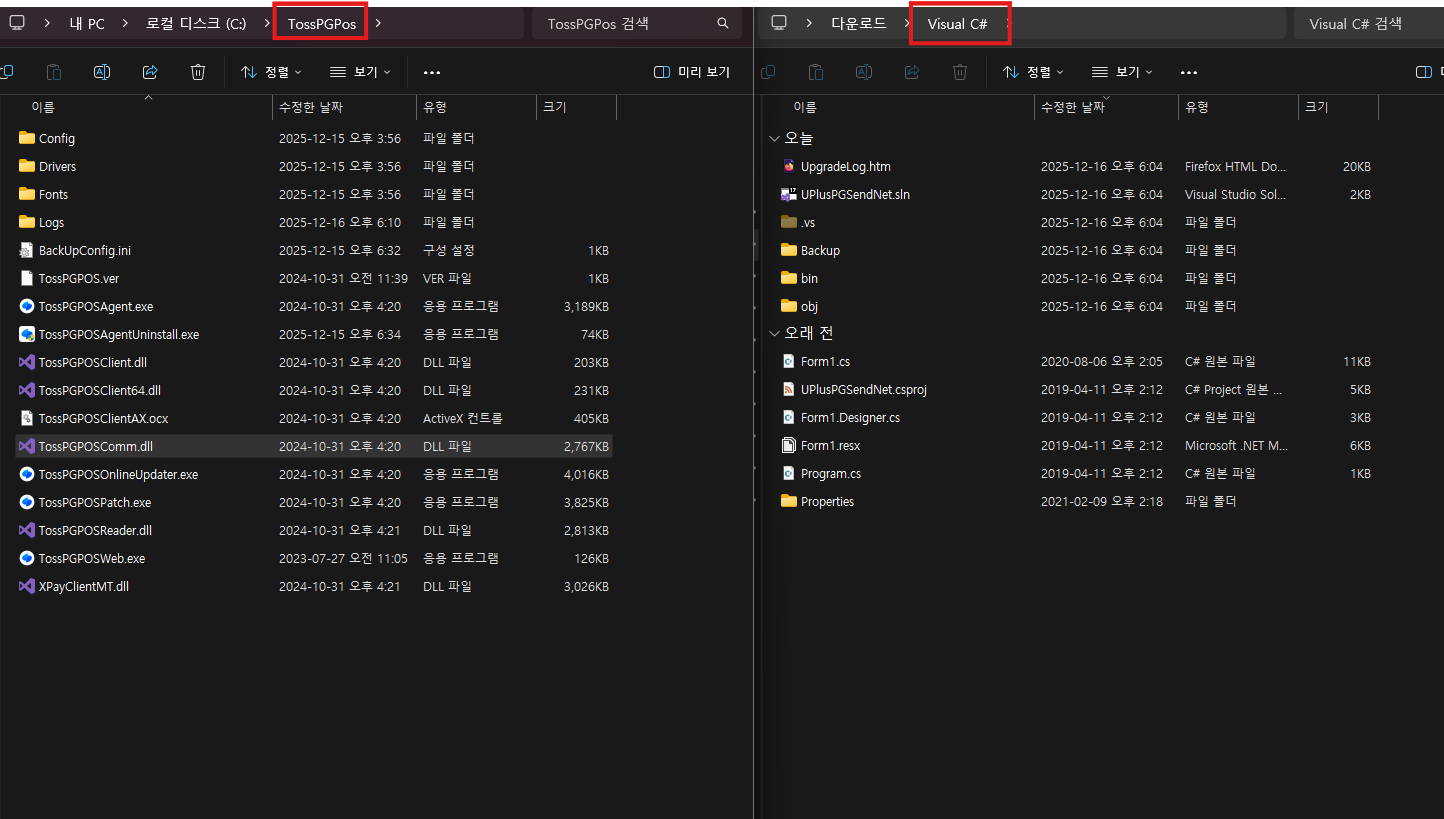The image size is (1444, 819).
Task: Select the TossPGPOS.ver file name
Action: coord(79,278)
